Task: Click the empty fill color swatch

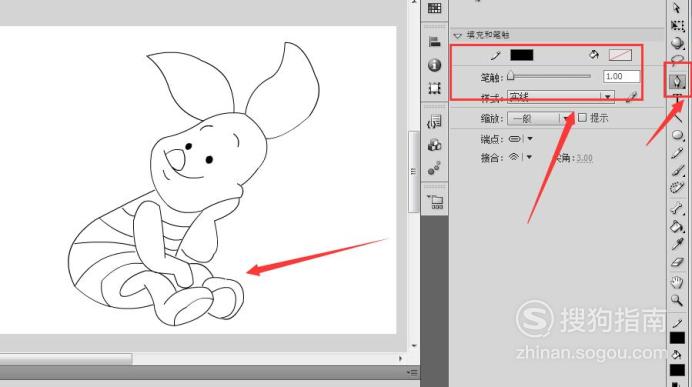Action: pos(620,55)
